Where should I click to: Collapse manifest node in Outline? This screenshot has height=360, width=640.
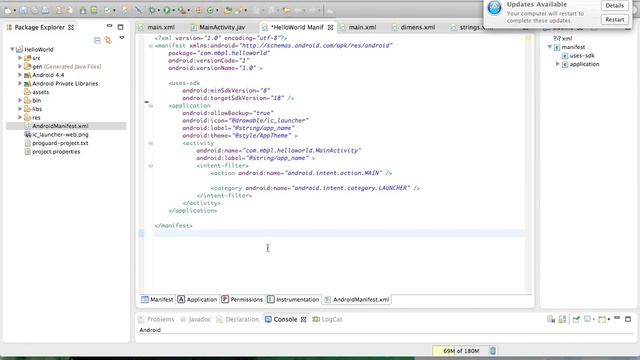click(549, 47)
